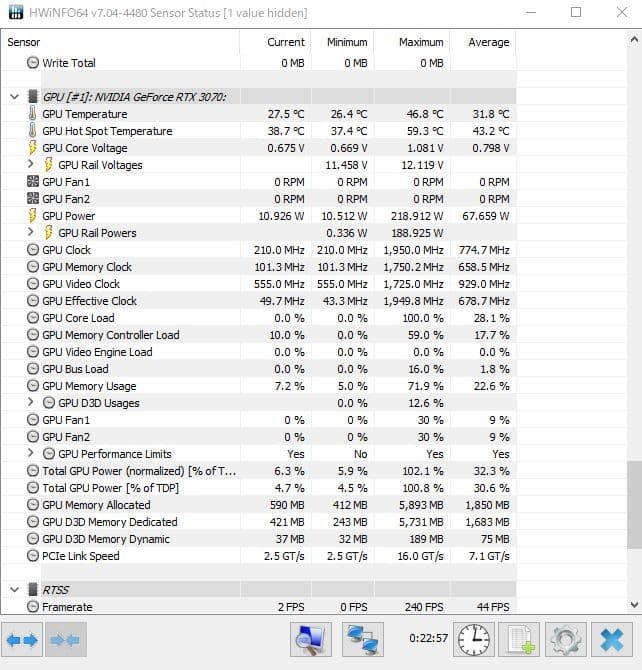Click the GPU Effective Clock gauge icon
The image size is (642, 670).
point(32,301)
